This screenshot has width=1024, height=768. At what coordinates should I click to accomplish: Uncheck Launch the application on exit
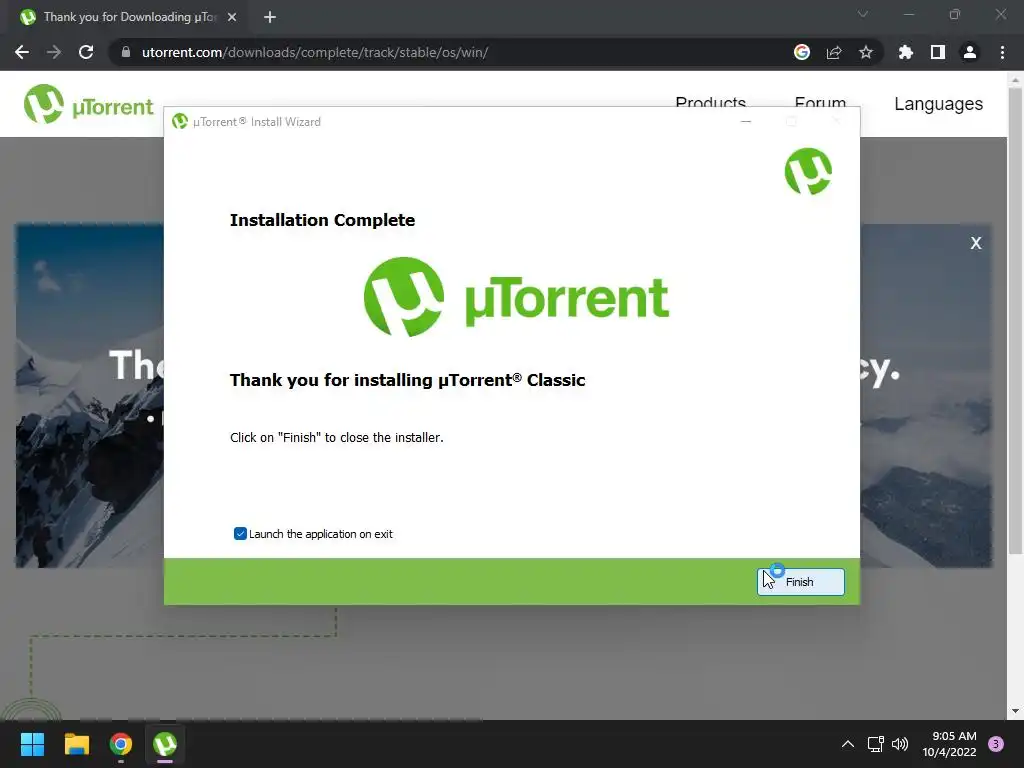click(x=240, y=534)
